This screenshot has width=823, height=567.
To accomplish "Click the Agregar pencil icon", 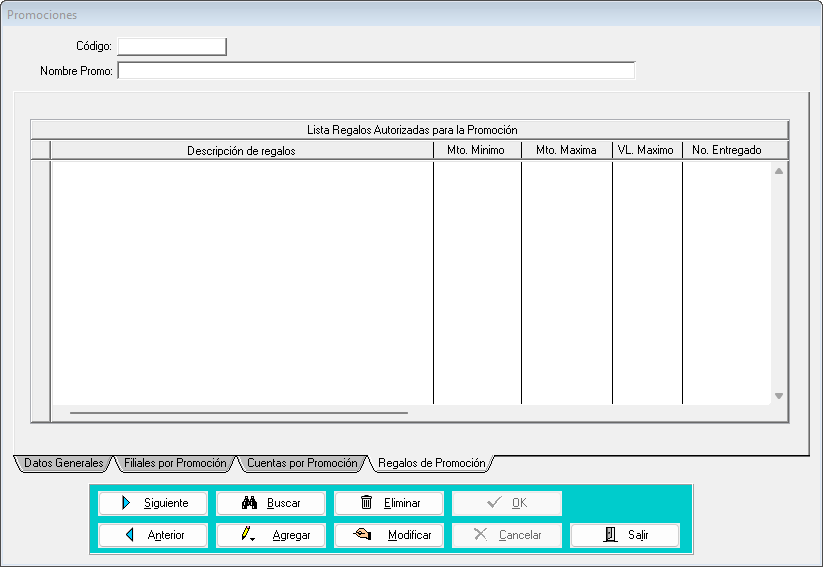I will 246,535.
